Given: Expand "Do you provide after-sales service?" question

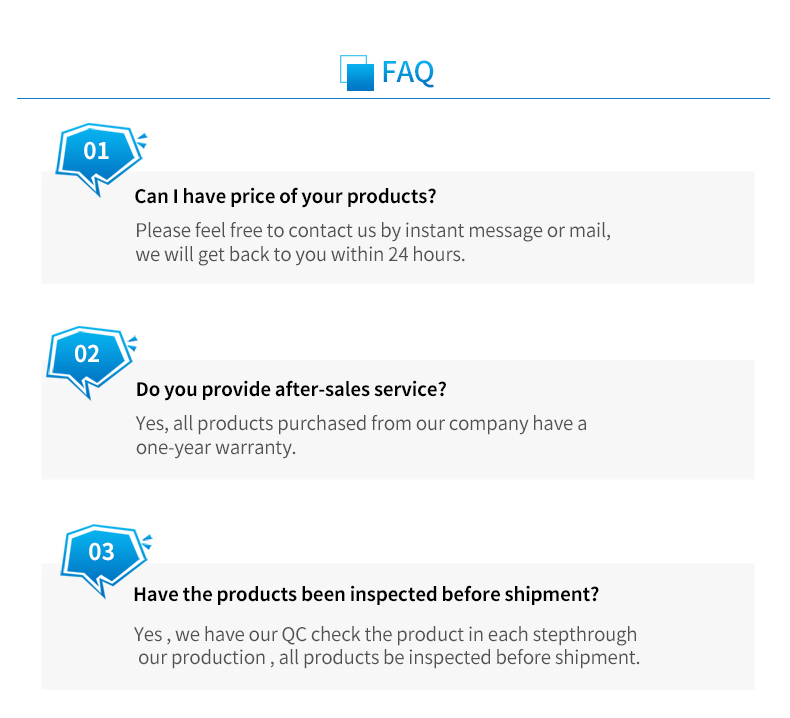Looking at the screenshot, I should point(291,389).
